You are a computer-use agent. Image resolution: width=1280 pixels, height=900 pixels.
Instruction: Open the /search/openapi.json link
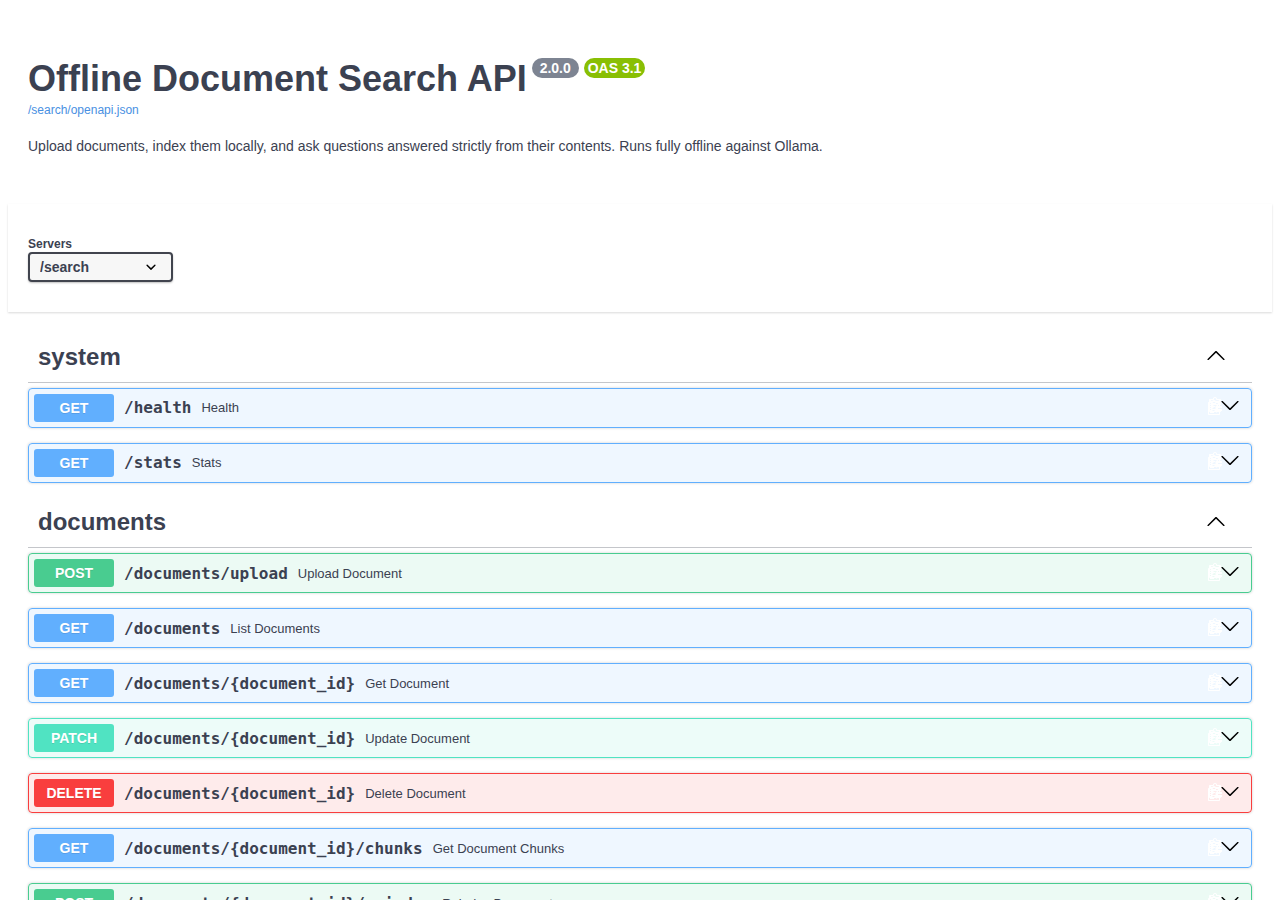click(x=83, y=110)
